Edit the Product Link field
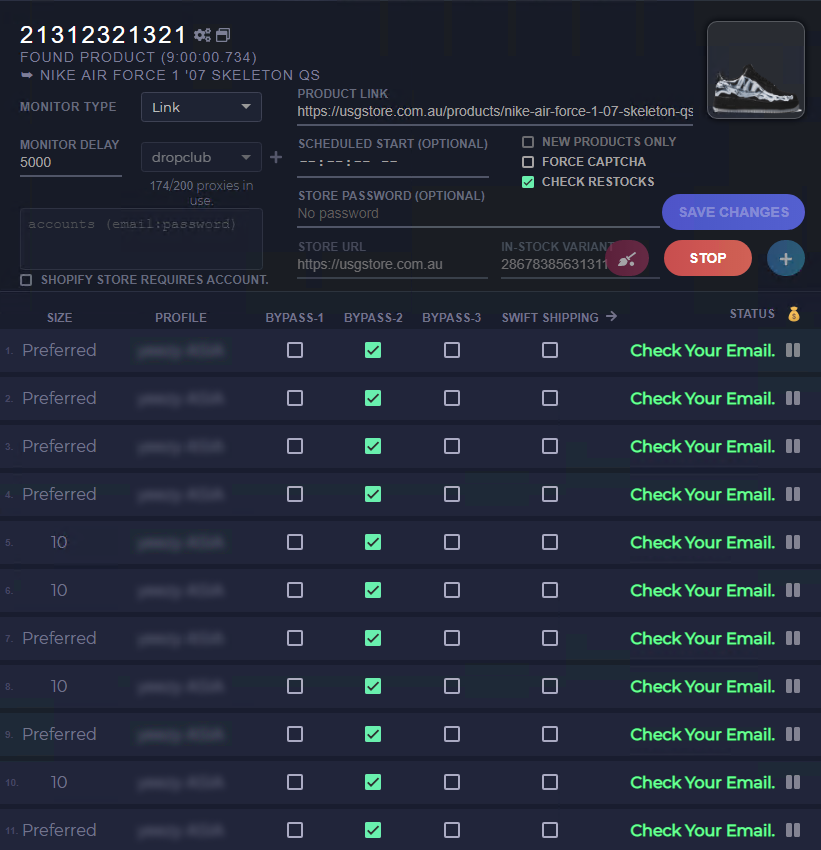 pos(495,112)
